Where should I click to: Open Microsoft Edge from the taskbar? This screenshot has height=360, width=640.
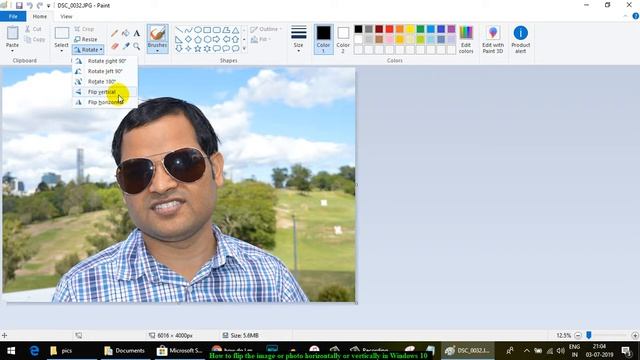click(x=34, y=351)
